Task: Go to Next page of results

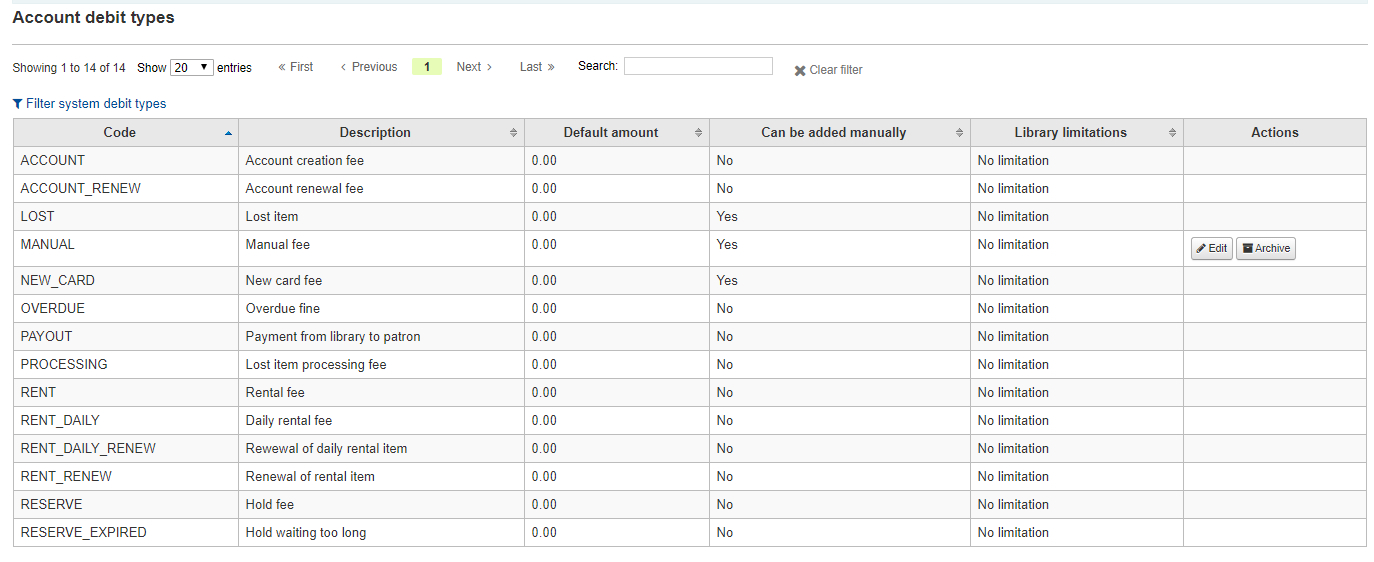Action: coord(474,67)
